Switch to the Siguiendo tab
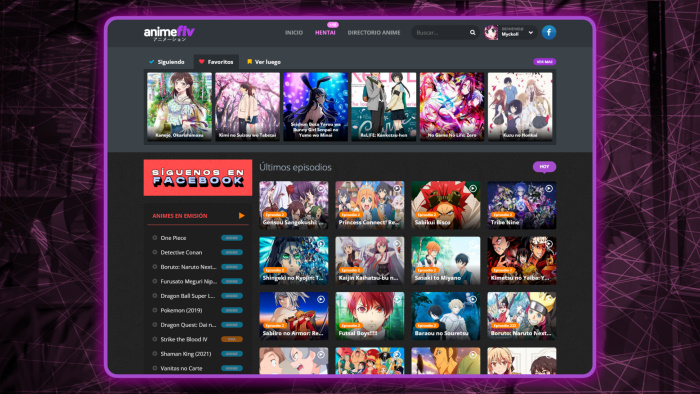Screen dimensions: 700x394 pyautogui.click(x=167, y=62)
